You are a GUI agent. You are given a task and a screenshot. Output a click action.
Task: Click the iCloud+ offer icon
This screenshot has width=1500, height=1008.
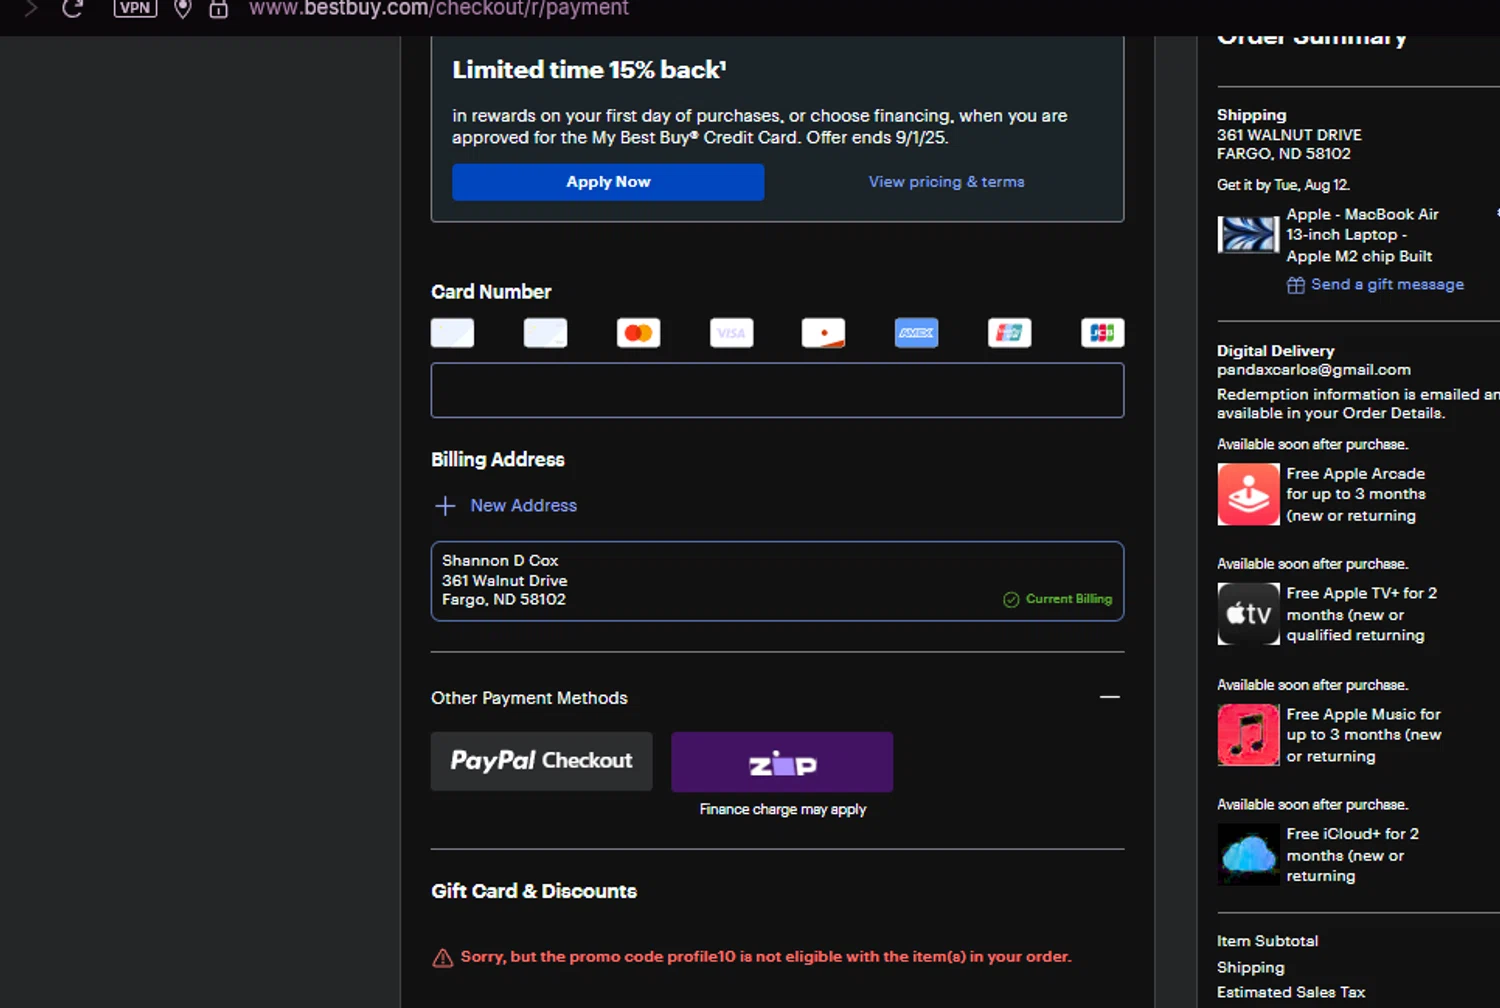click(1248, 854)
